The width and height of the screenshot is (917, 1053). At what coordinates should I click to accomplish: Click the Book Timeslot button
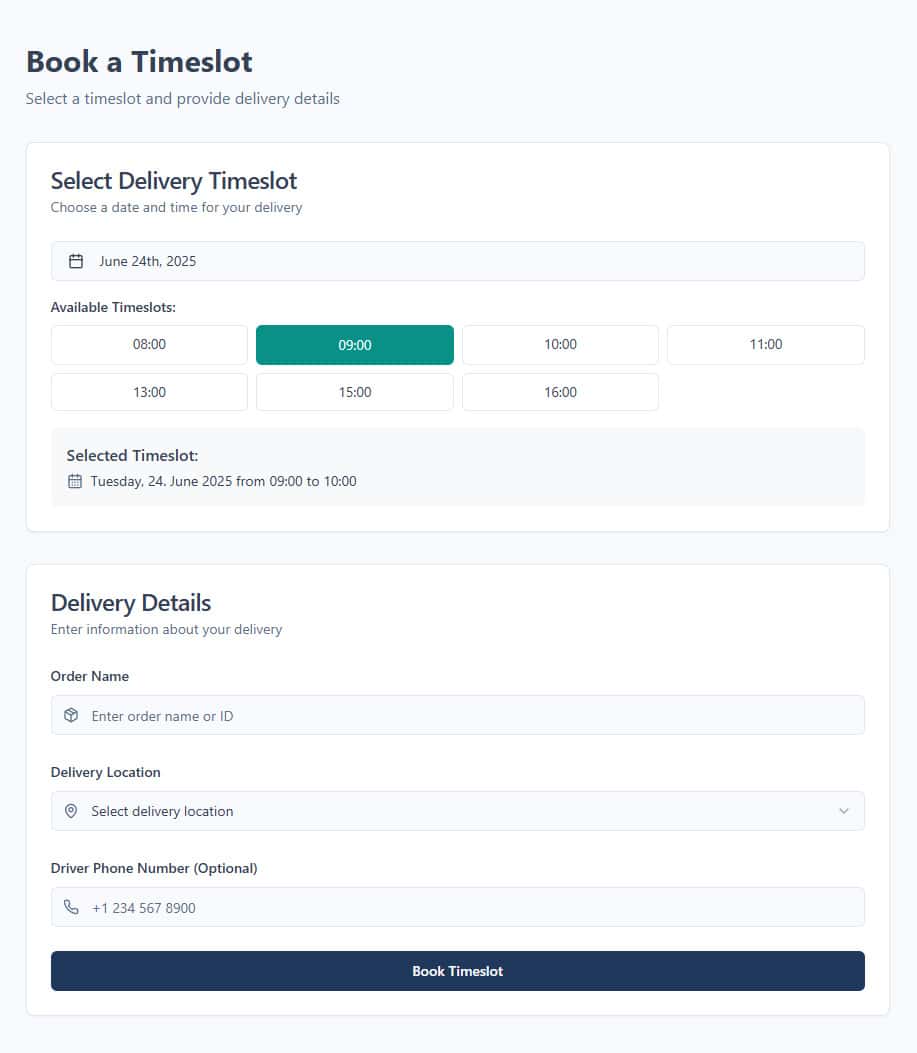tap(457, 970)
